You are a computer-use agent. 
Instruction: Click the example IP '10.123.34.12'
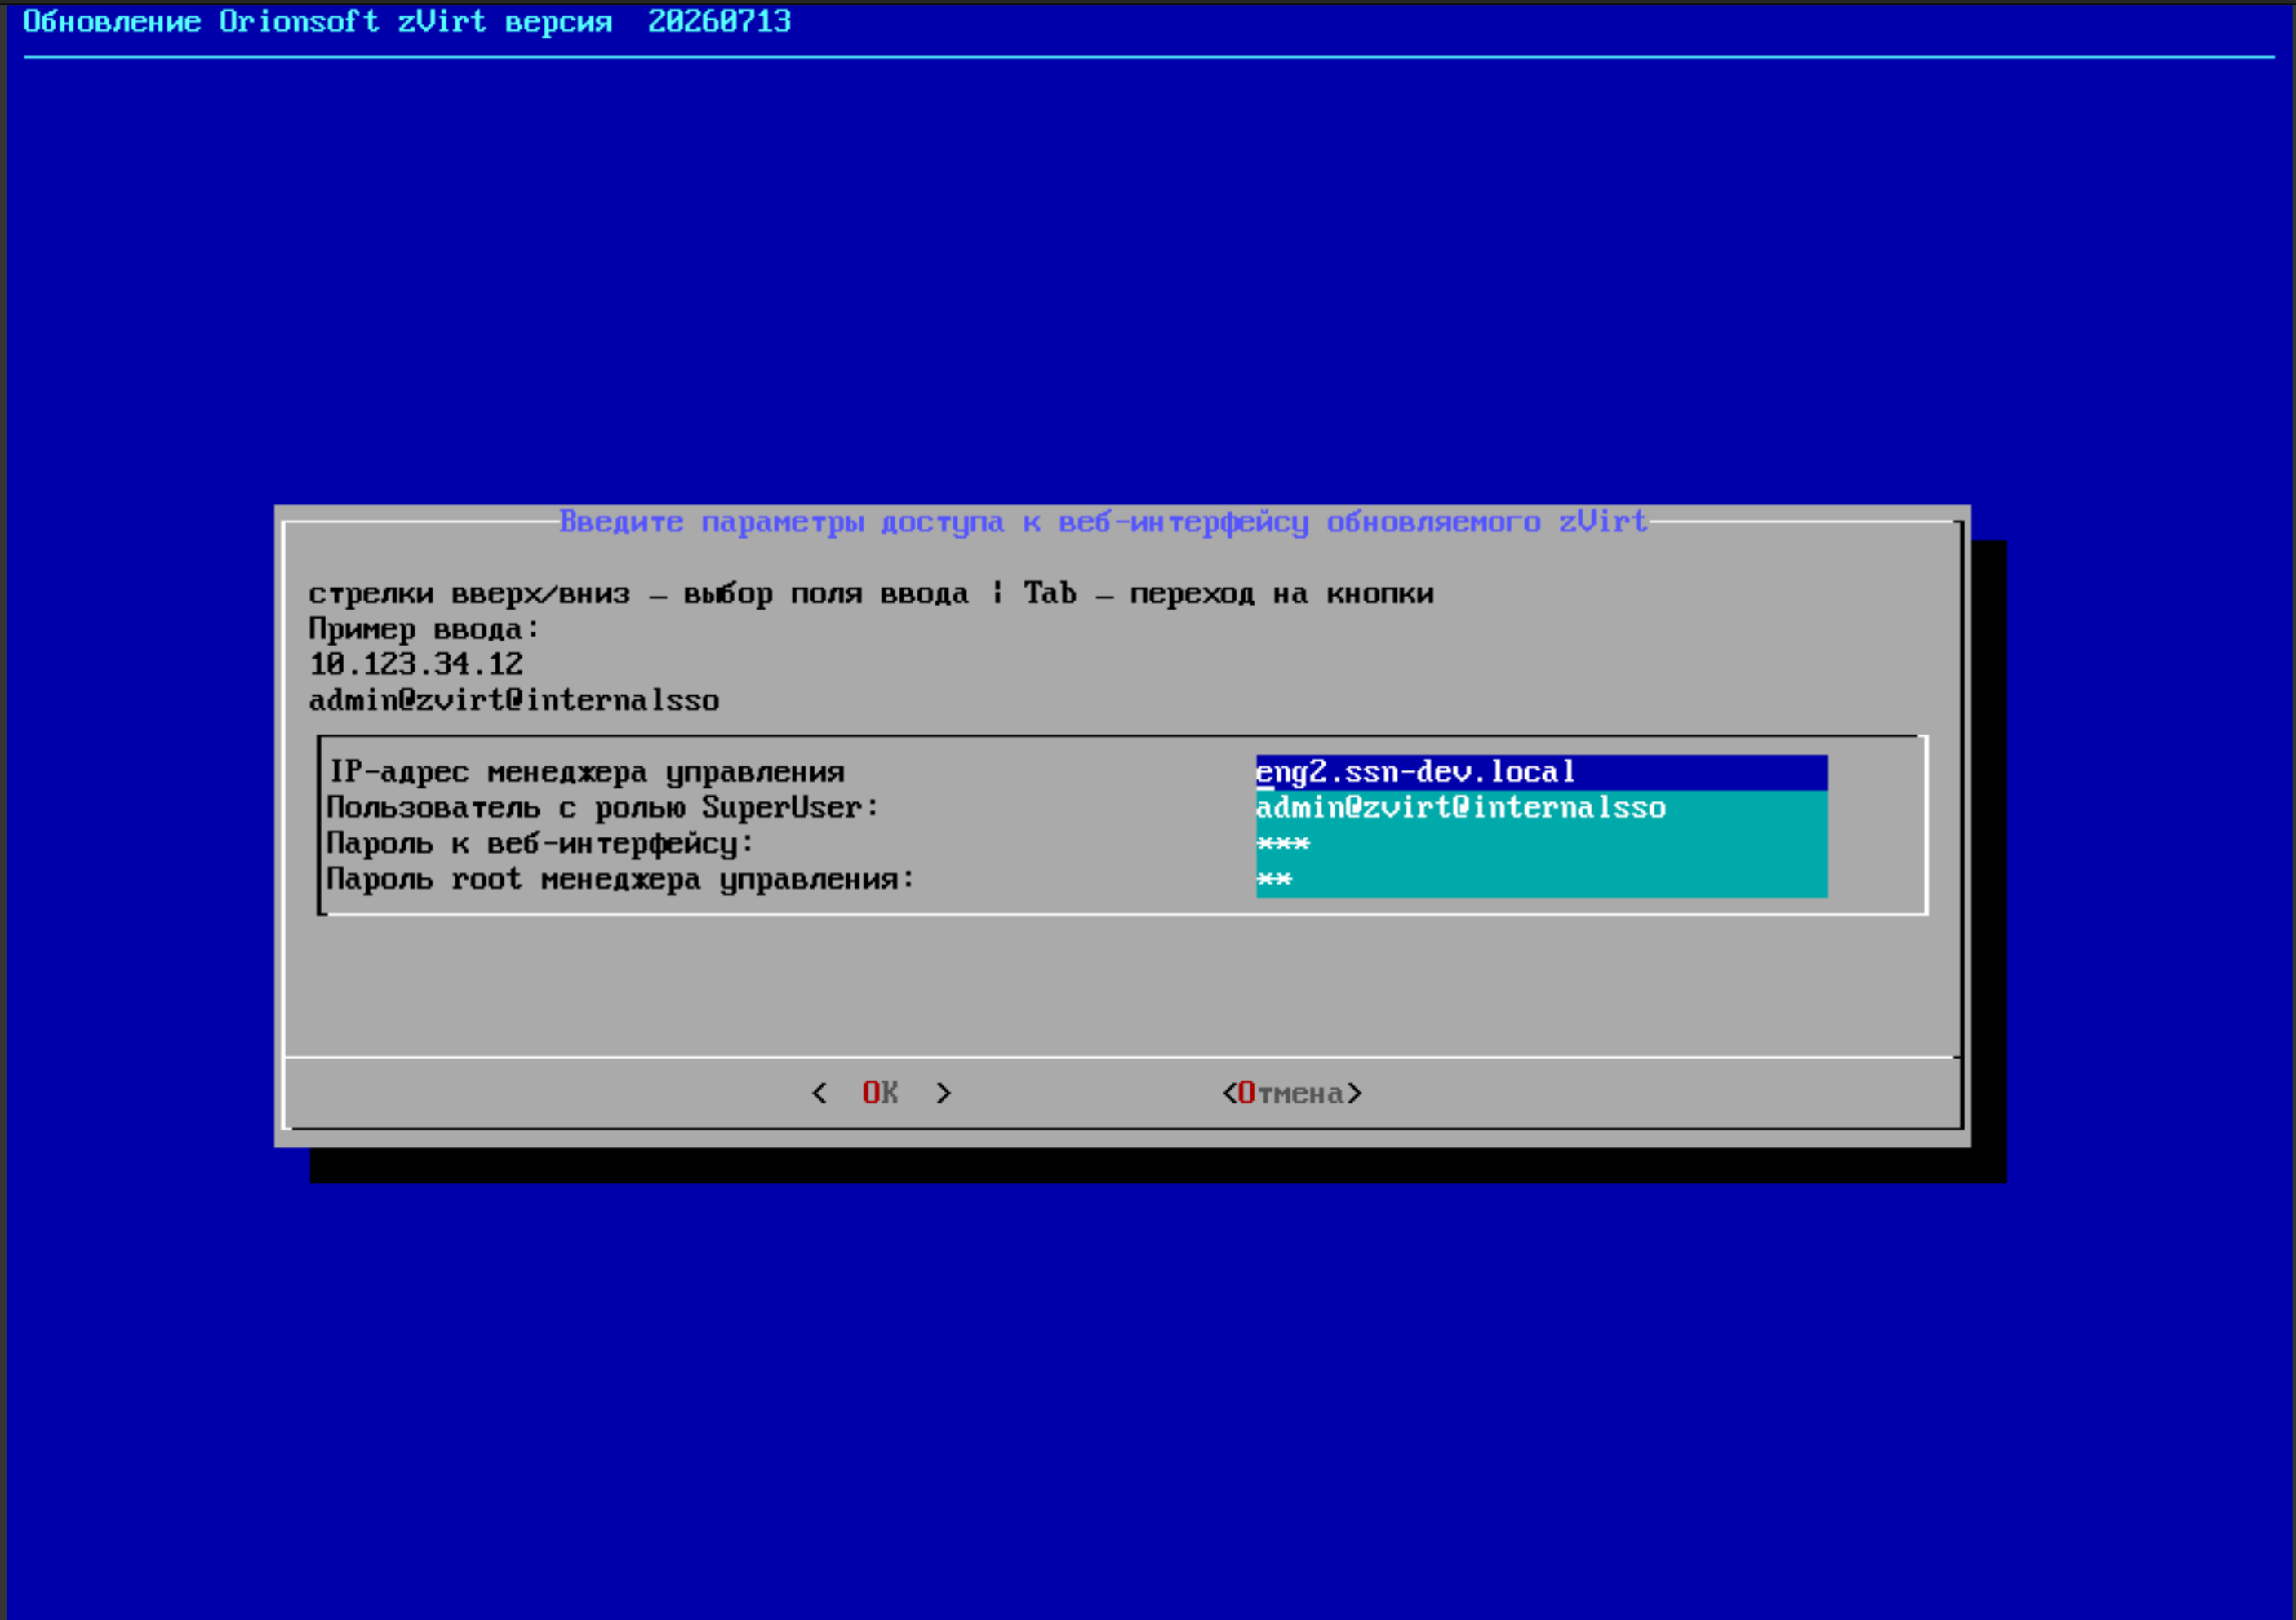pyautogui.click(x=416, y=664)
